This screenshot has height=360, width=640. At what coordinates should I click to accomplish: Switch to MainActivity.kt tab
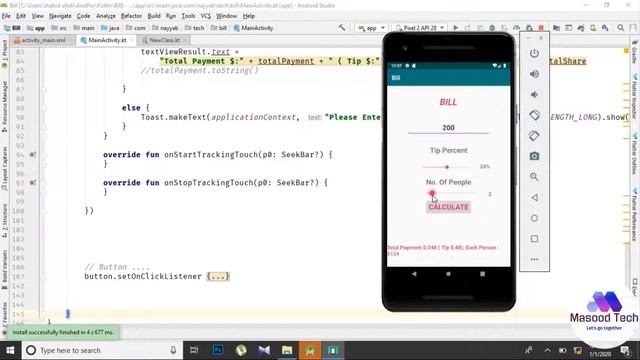point(106,40)
